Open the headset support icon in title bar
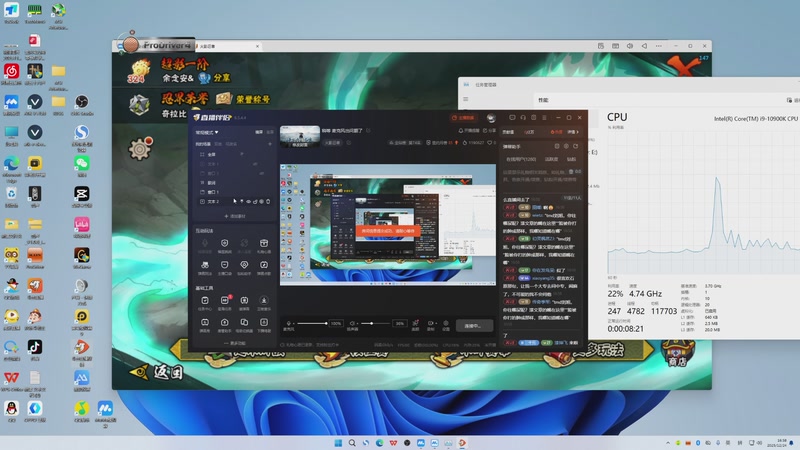Screen dimensions: 800x450 point(523,117)
